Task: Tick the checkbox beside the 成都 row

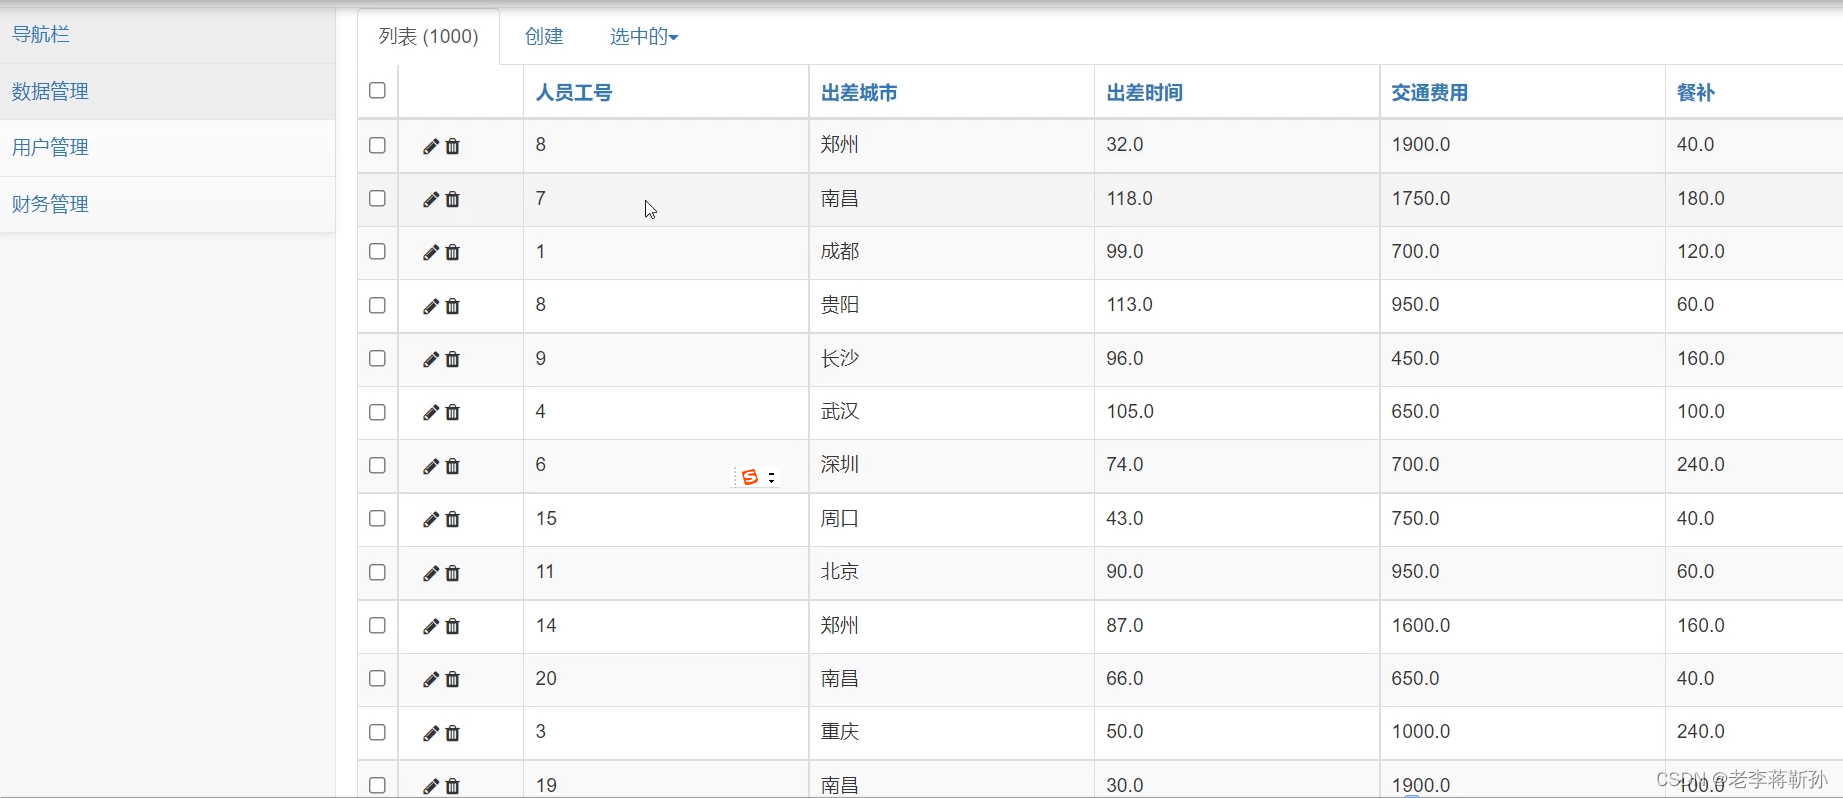Action: coord(377,251)
